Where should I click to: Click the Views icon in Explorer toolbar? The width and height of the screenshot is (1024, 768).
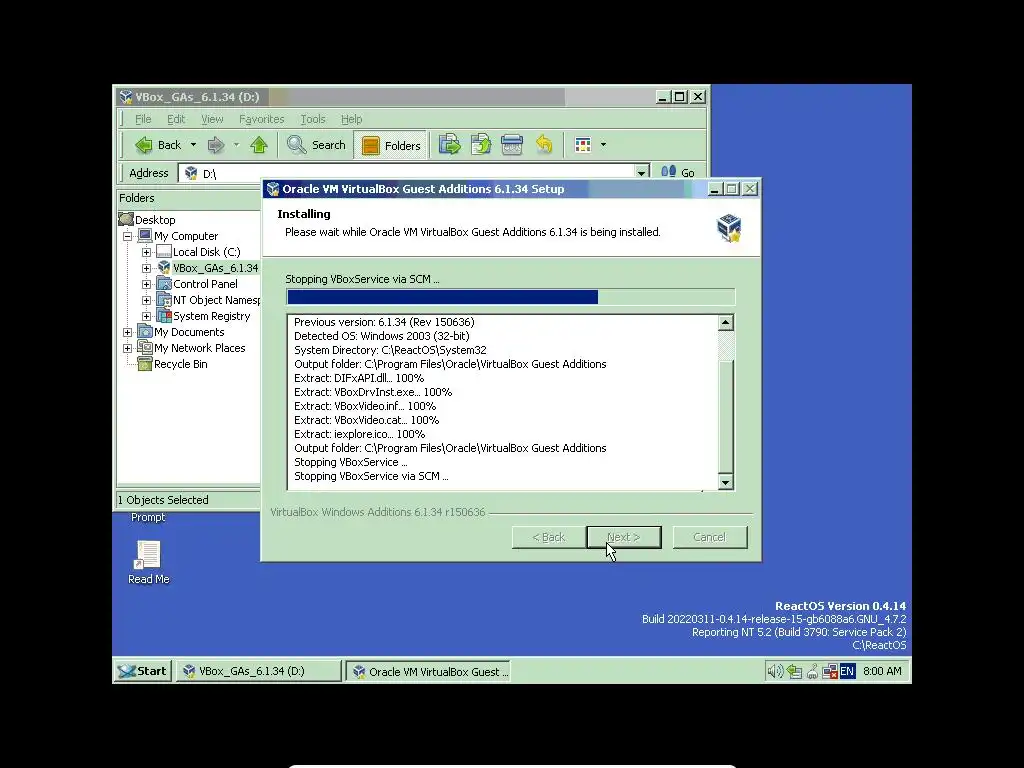[583, 145]
